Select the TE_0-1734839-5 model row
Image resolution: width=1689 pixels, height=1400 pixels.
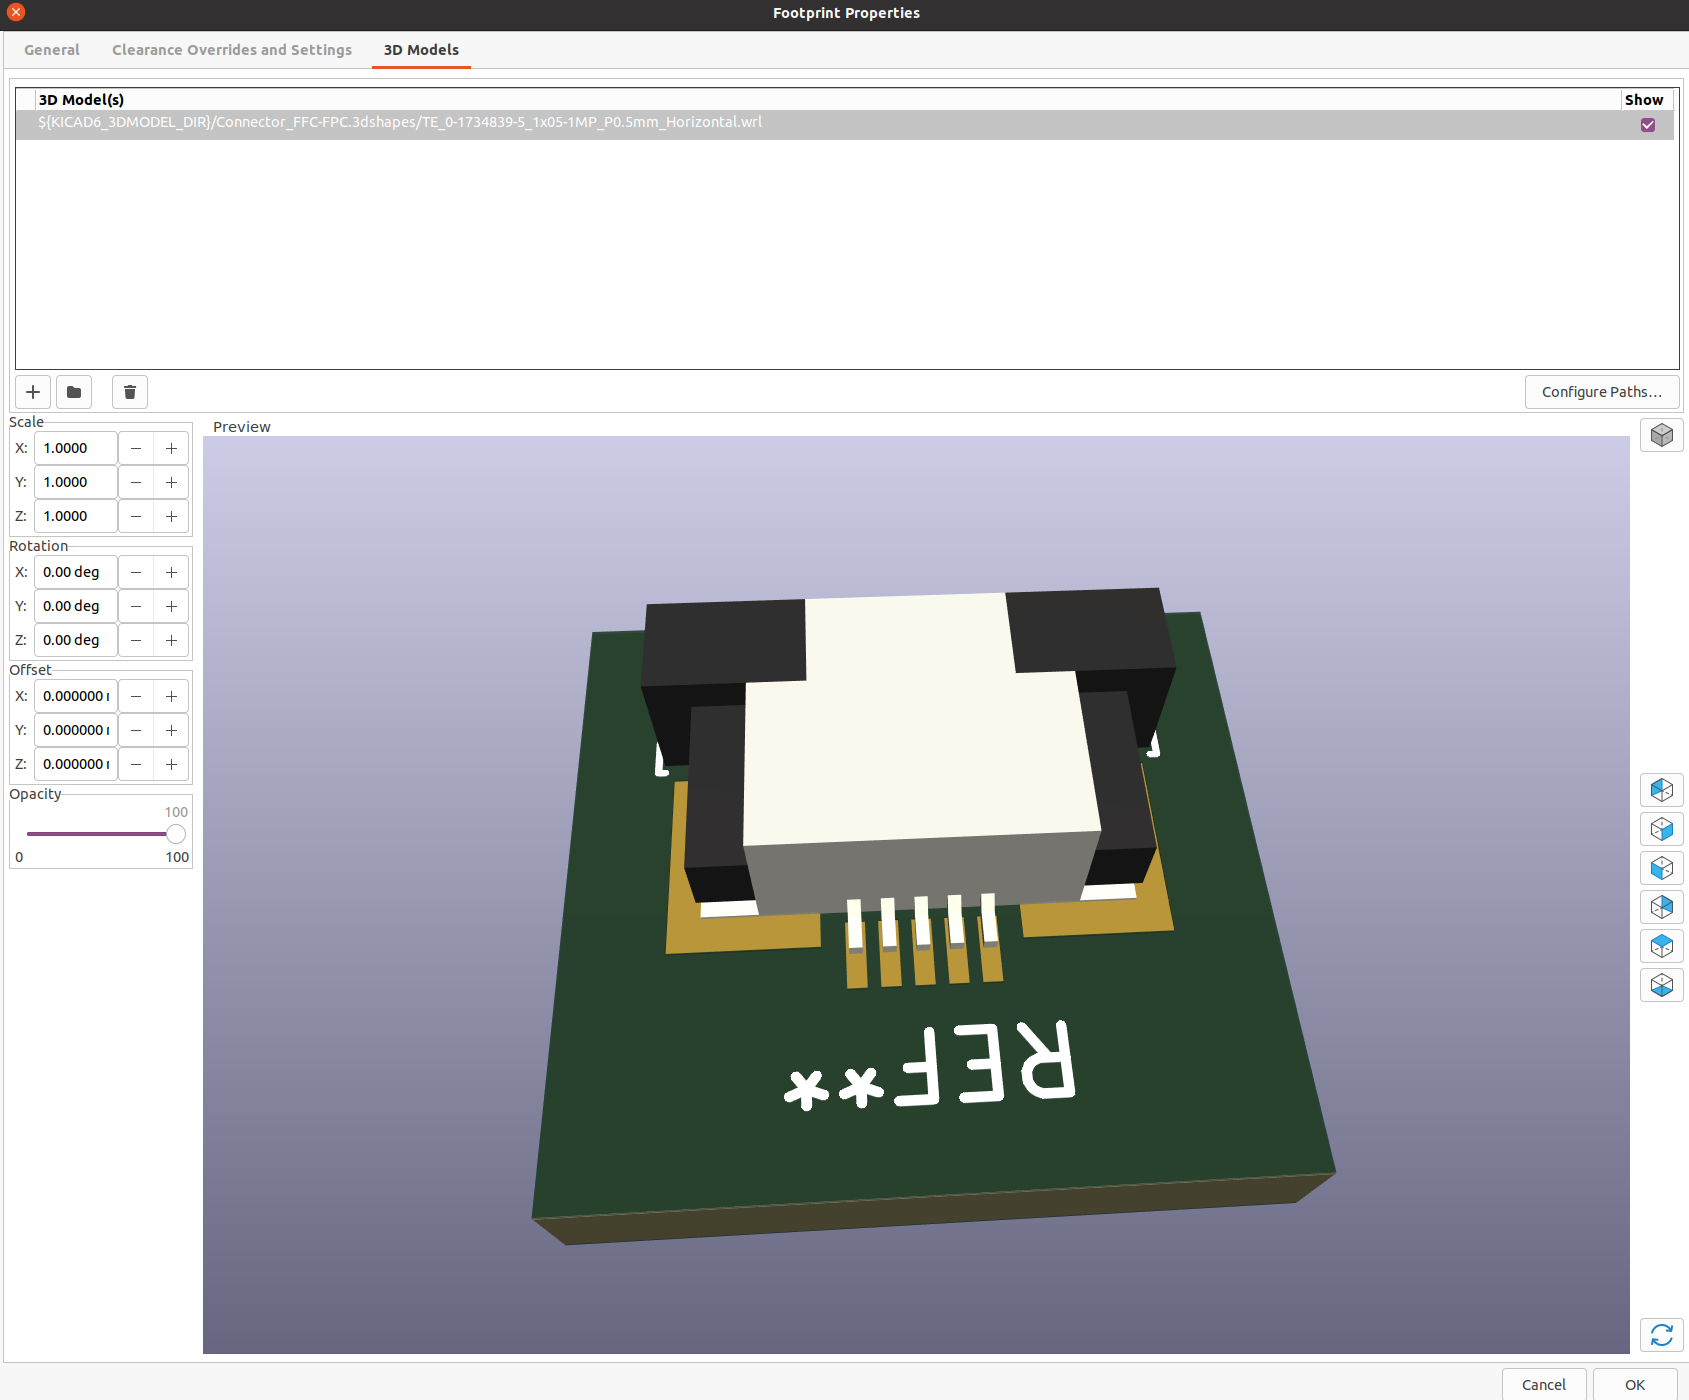pos(400,123)
